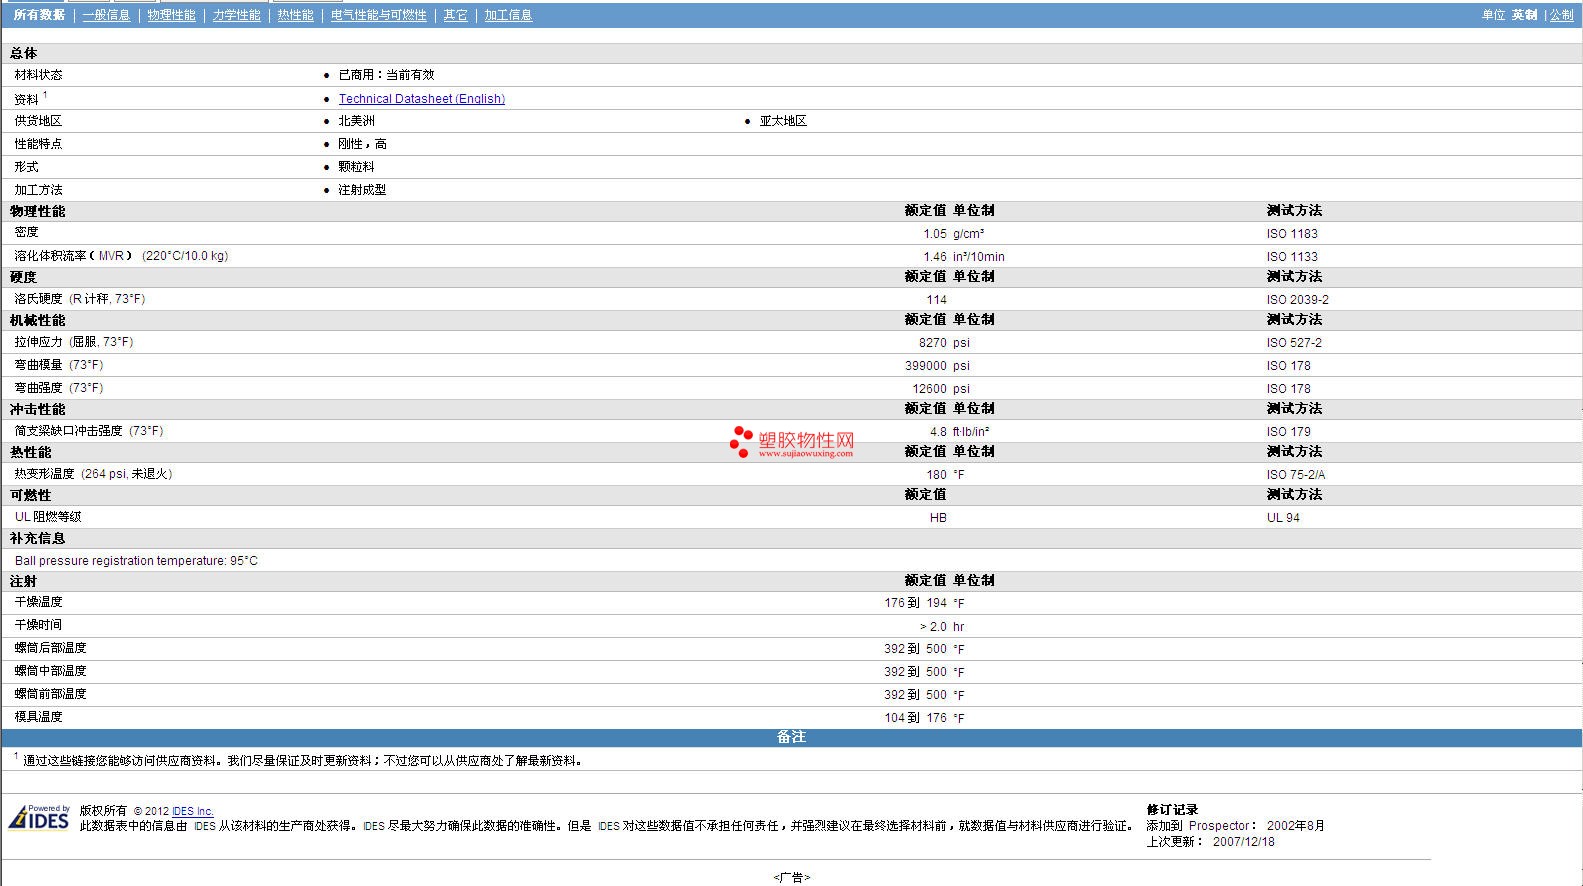Click the IDES Inc. copyright link
1583x886 pixels.
click(192, 811)
